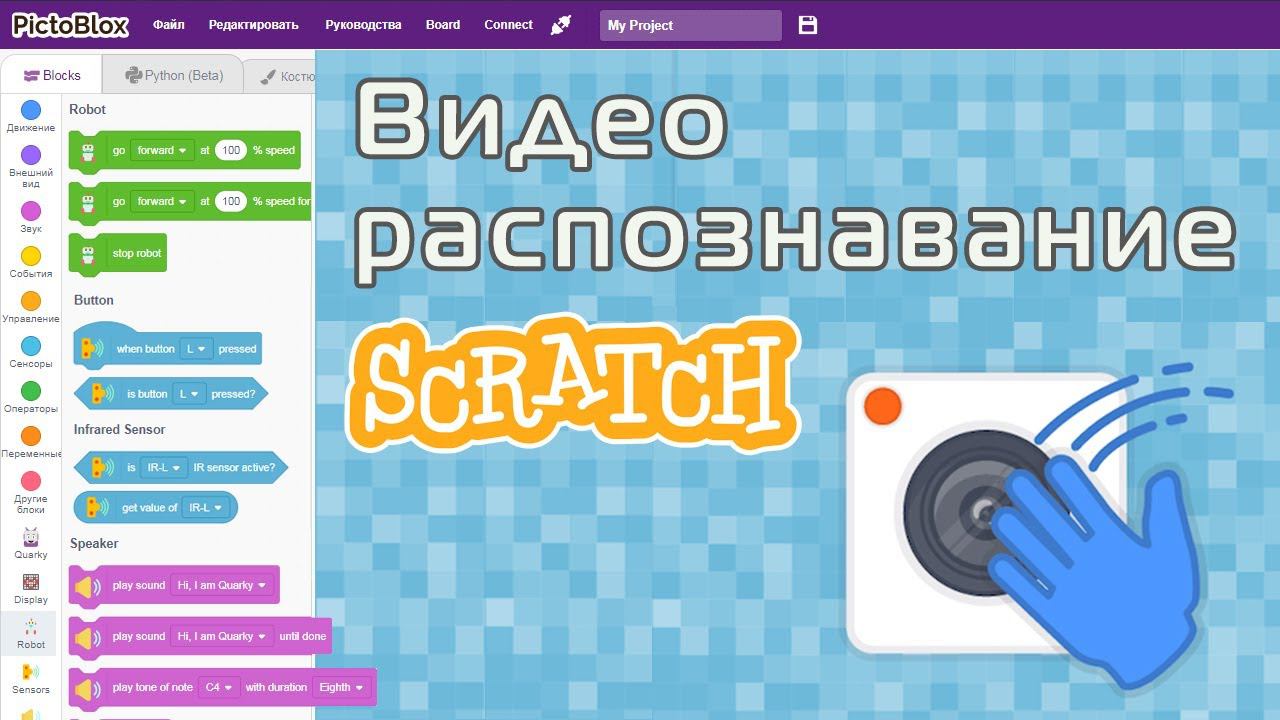Select the Сенсоры block category

(x=31, y=352)
